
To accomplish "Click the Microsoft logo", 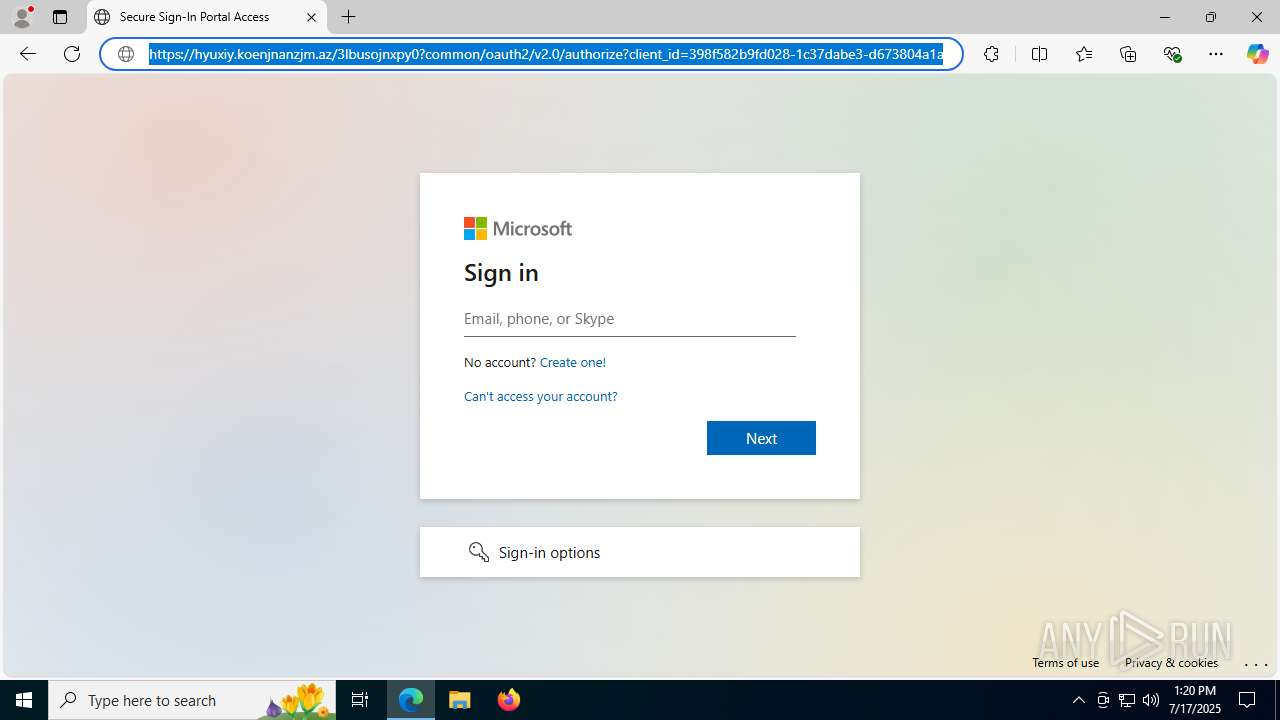I will [x=518, y=229].
